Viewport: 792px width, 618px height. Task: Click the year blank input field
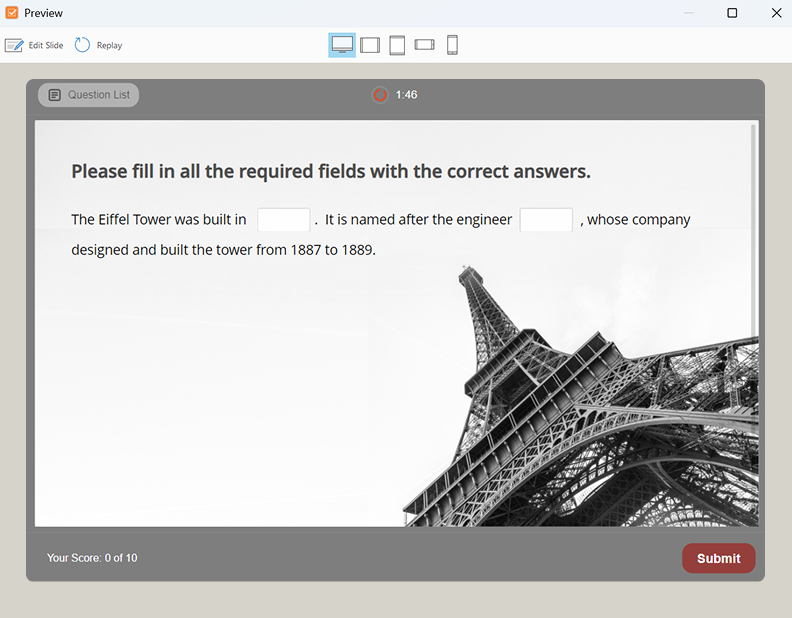[x=283, y=220]
